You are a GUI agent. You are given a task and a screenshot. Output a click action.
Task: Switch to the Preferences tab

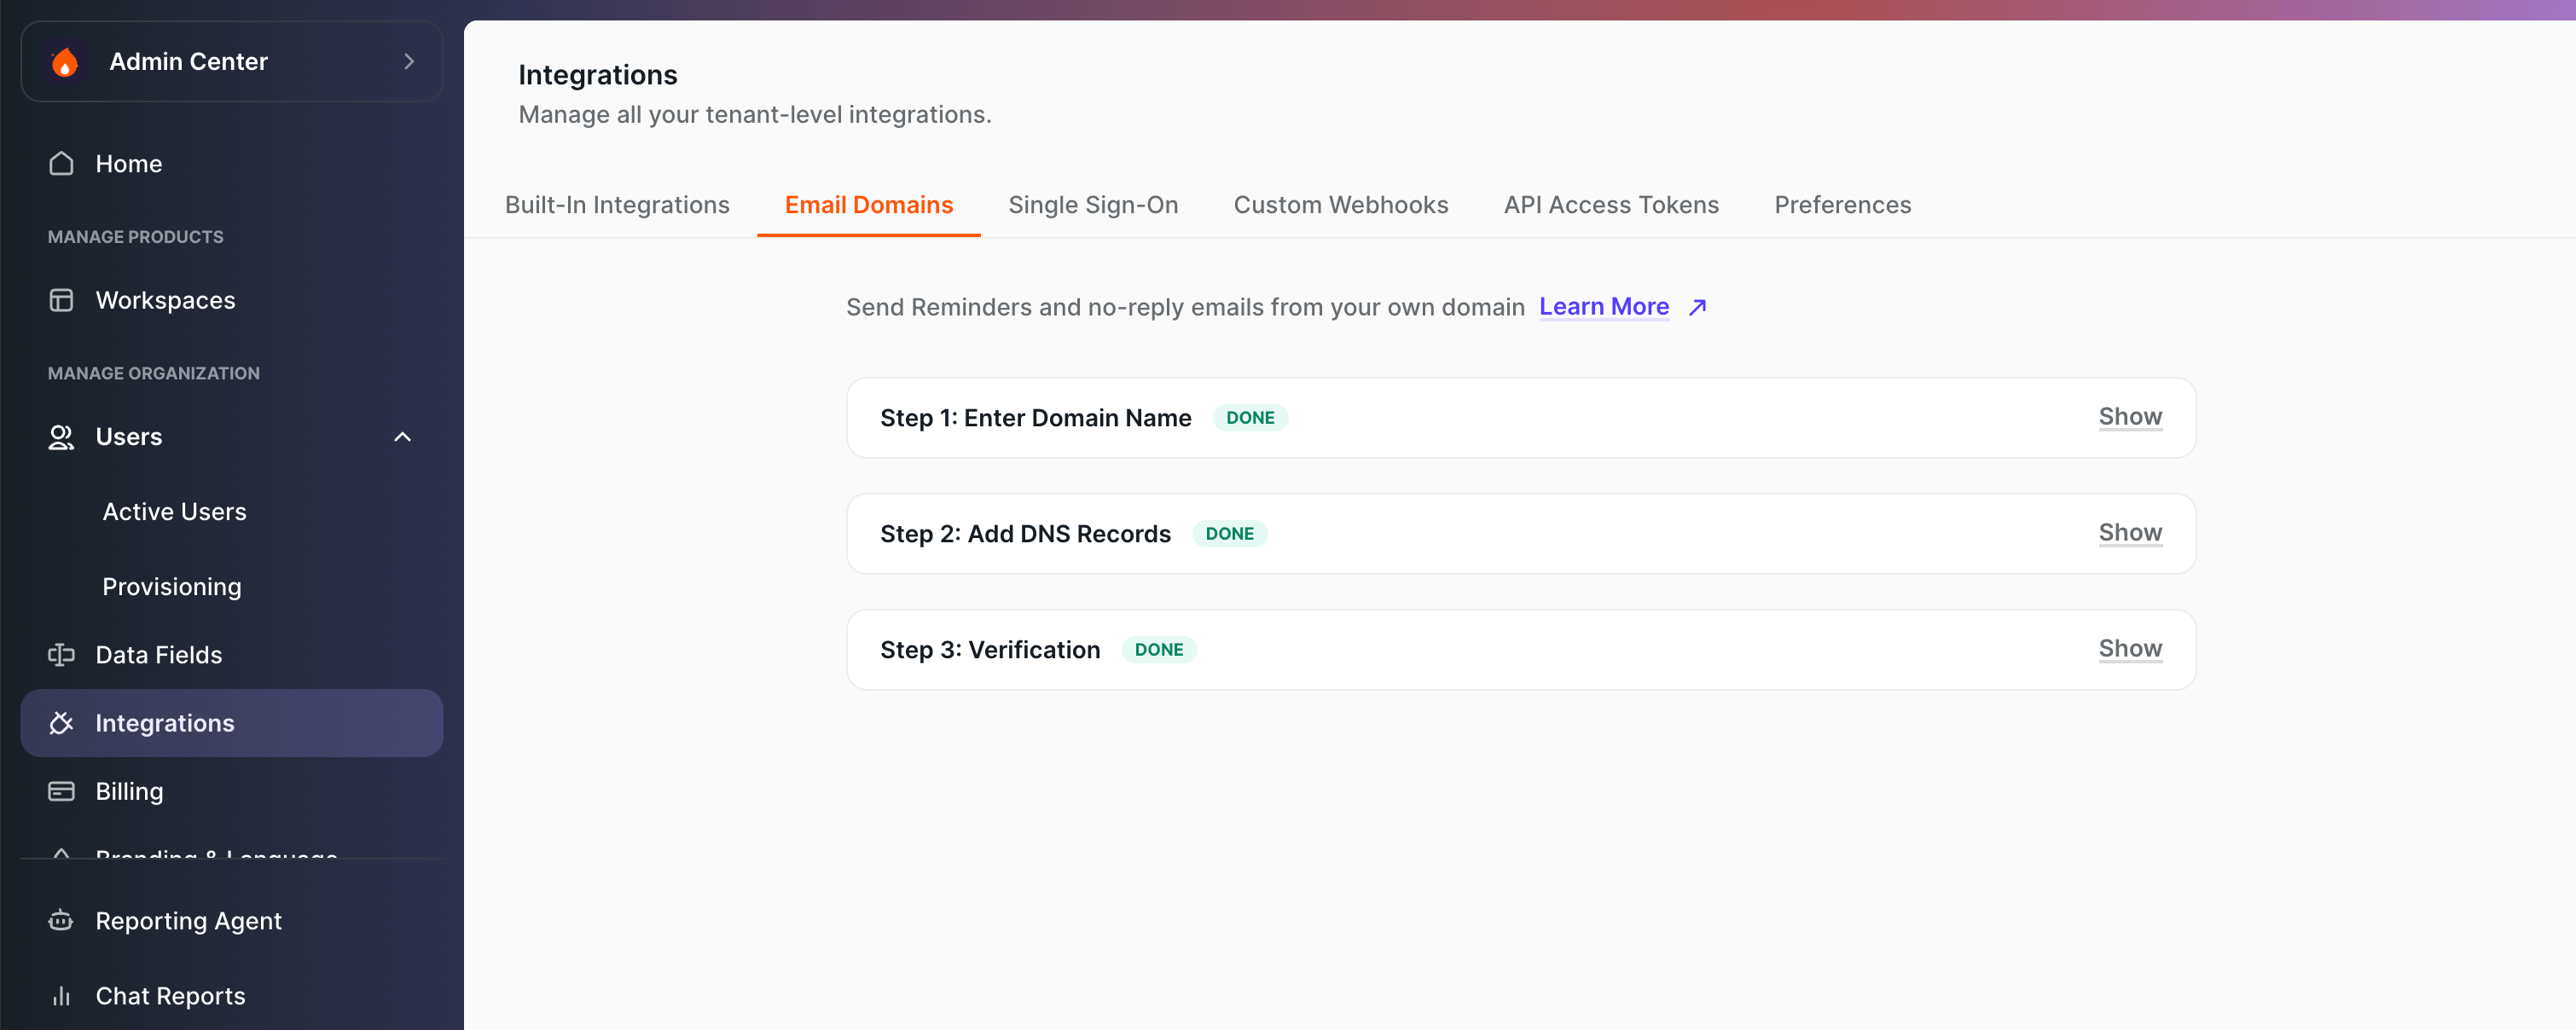coord(1842,204)
